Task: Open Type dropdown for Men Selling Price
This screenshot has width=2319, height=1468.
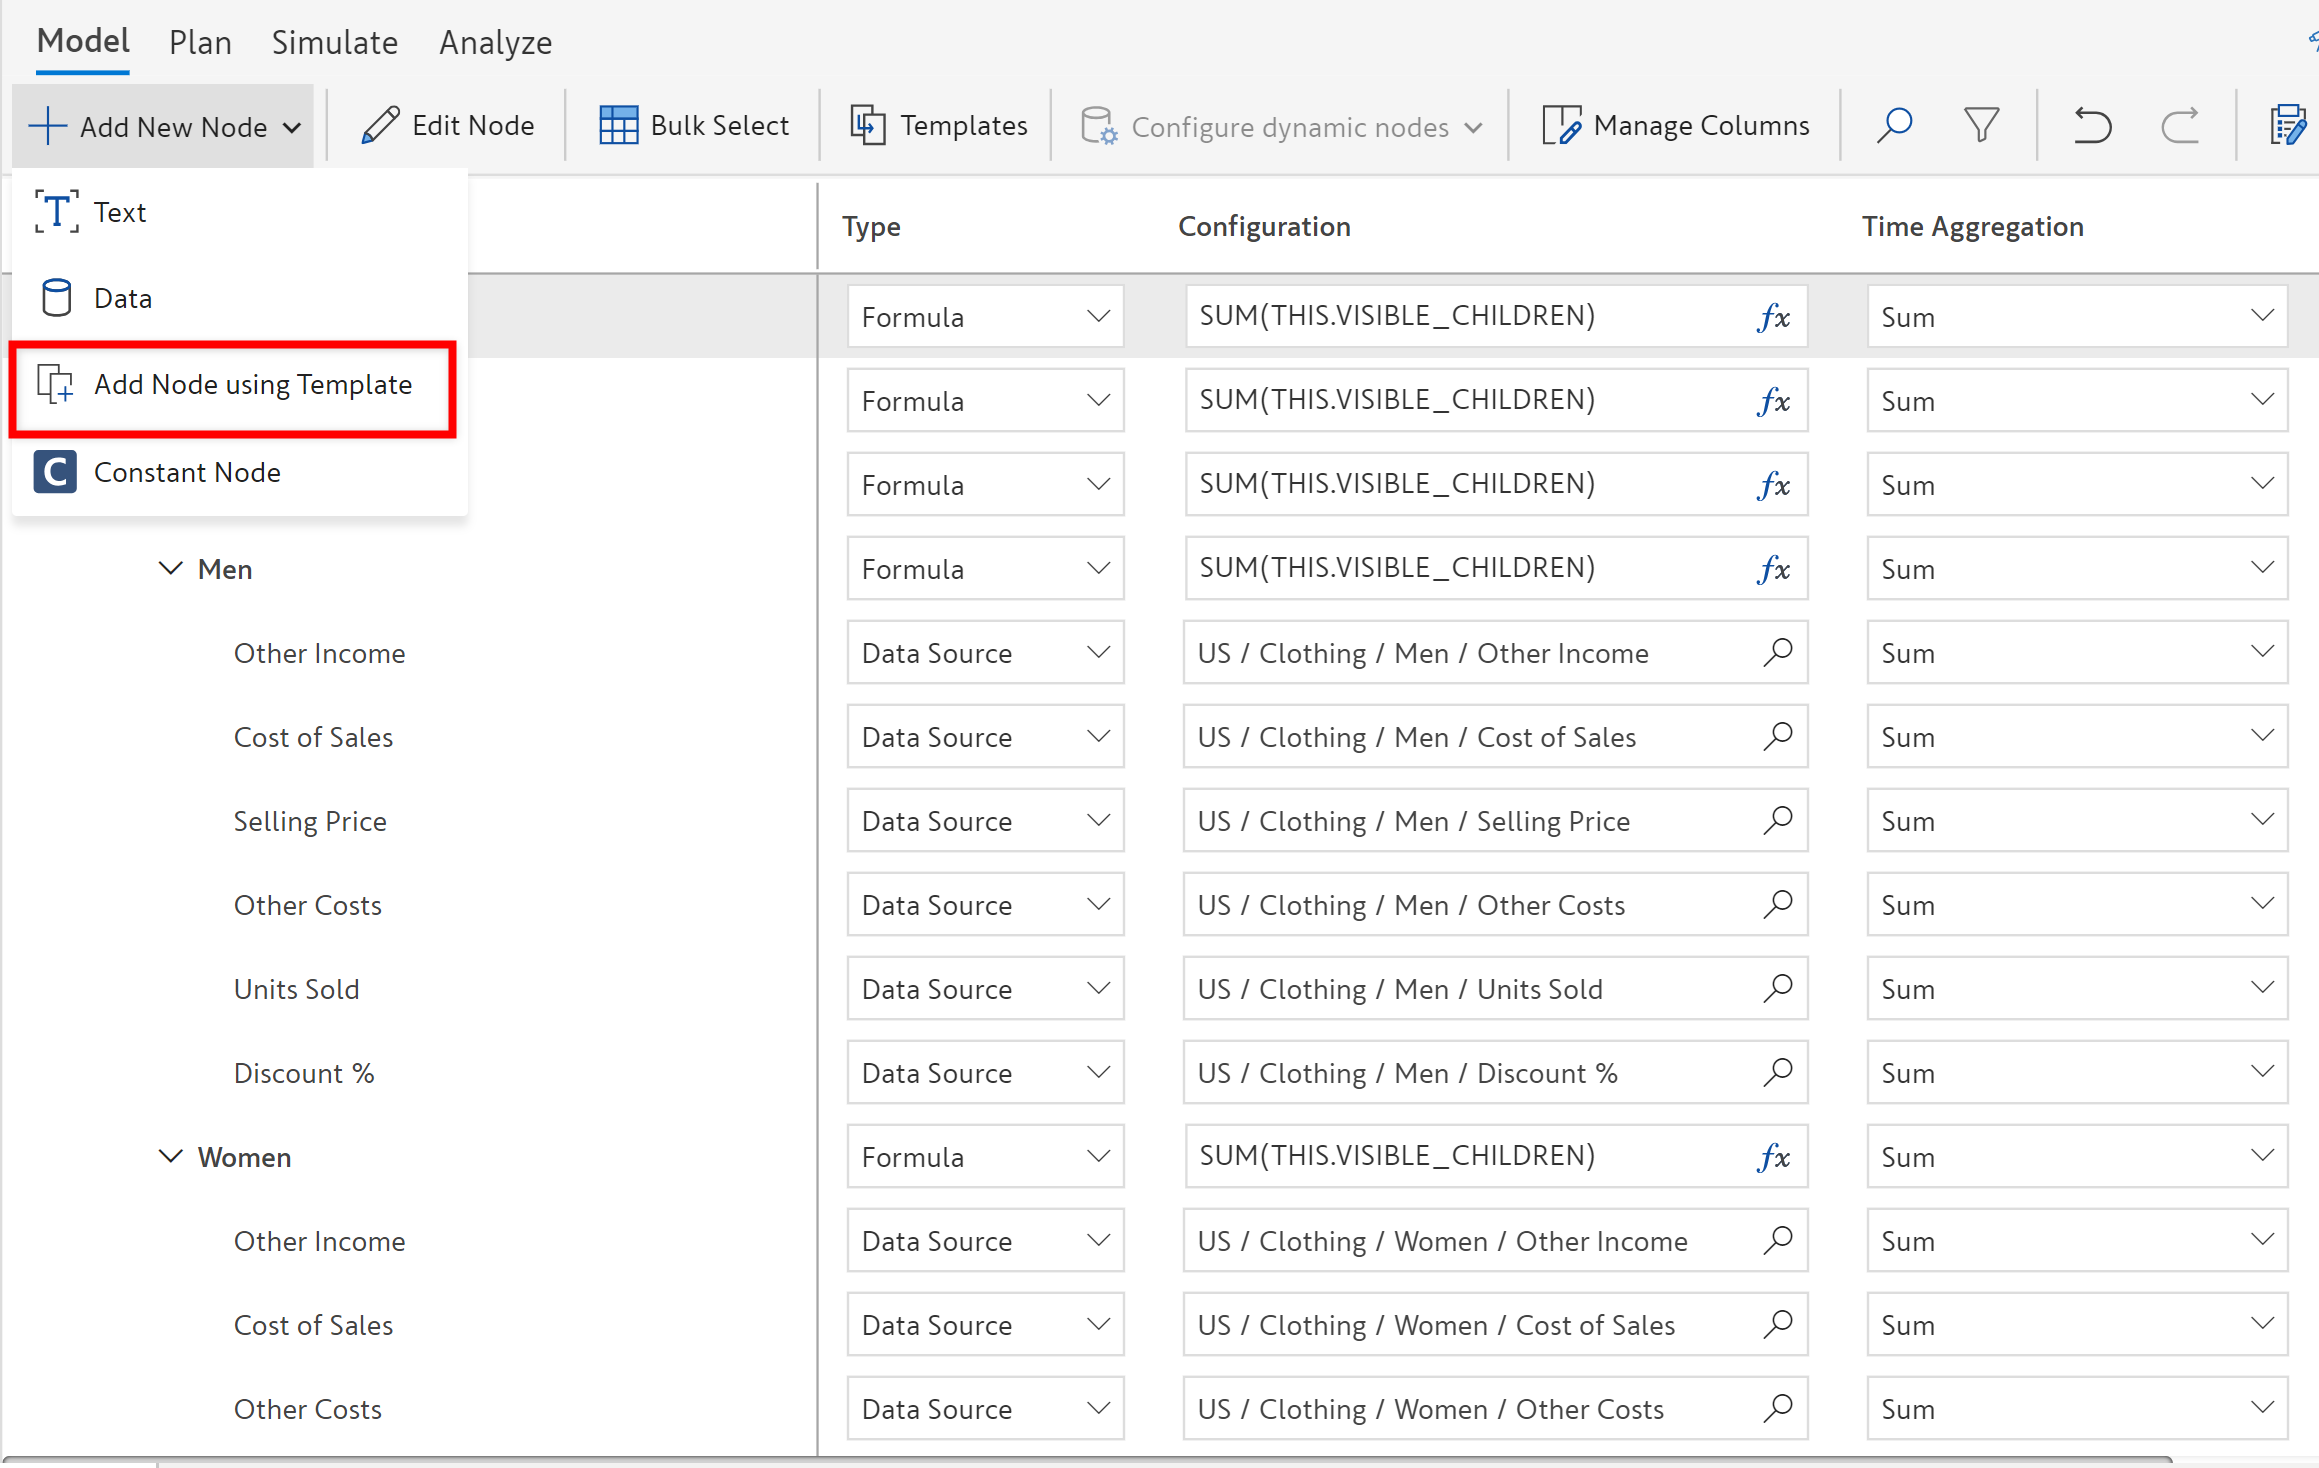Action: (985, 820)
